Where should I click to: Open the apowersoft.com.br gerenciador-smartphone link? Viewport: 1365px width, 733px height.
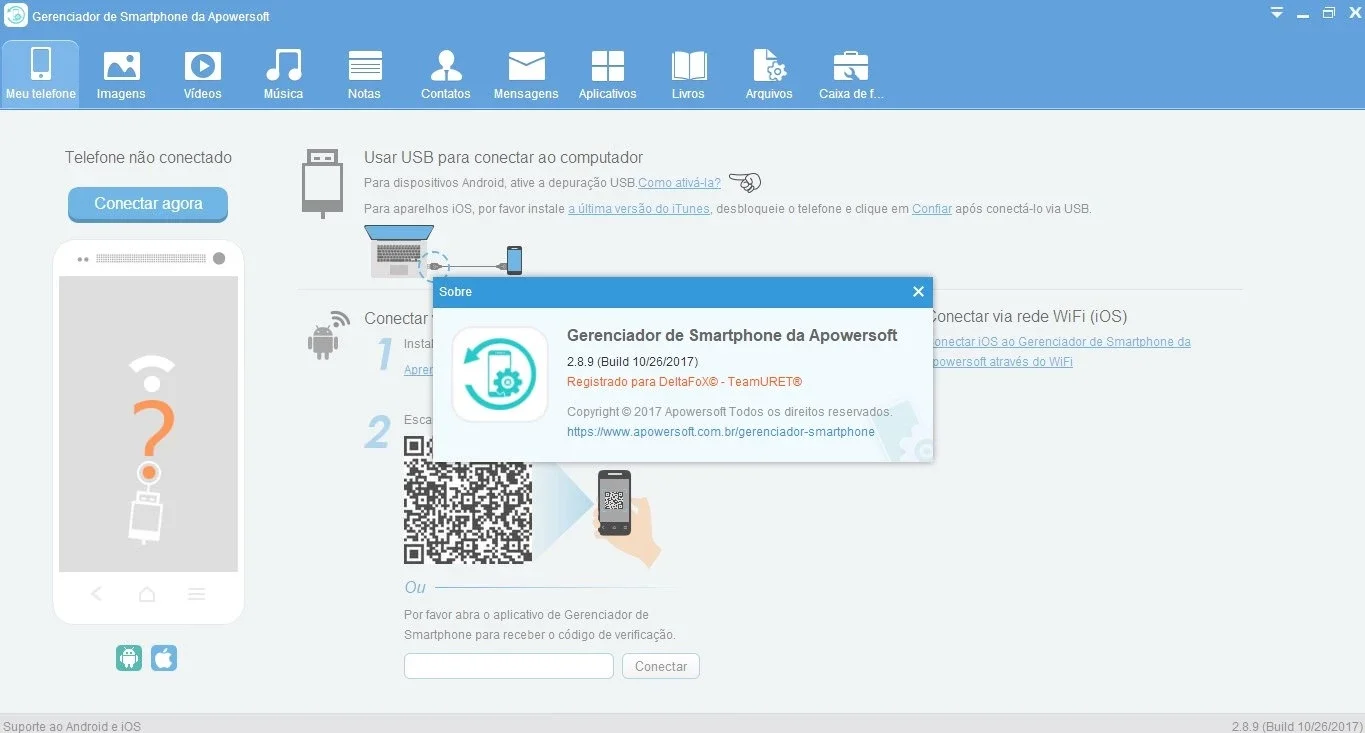click(721, 432)
